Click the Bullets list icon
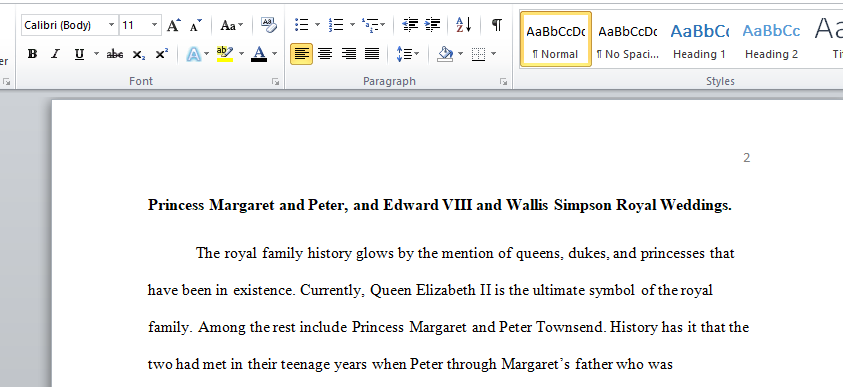The width and height of the screenshot is (843, 387). [302, 25]
